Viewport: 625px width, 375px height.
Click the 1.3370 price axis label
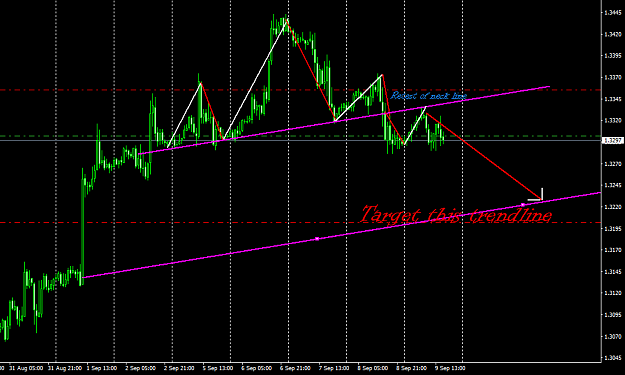point(613,77)
